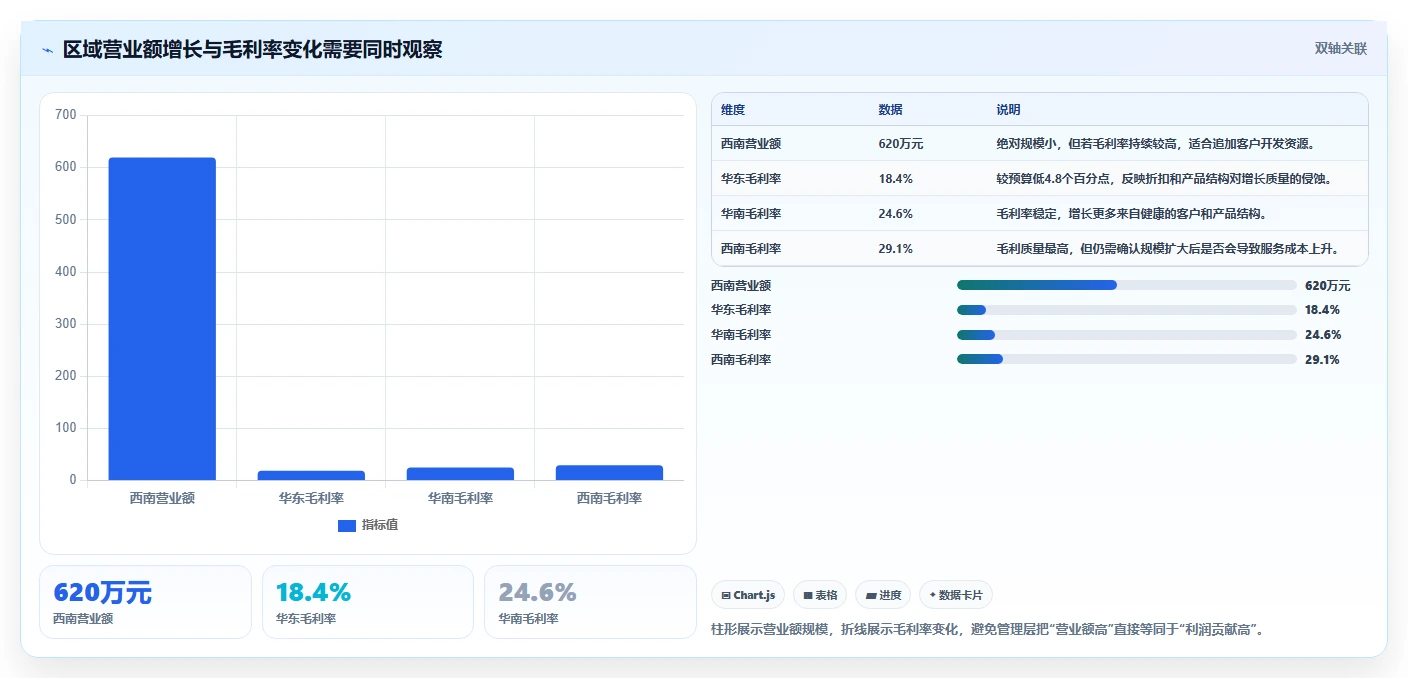
Task: Click the icon inside Chart.js chip
Action: point(726,595)
